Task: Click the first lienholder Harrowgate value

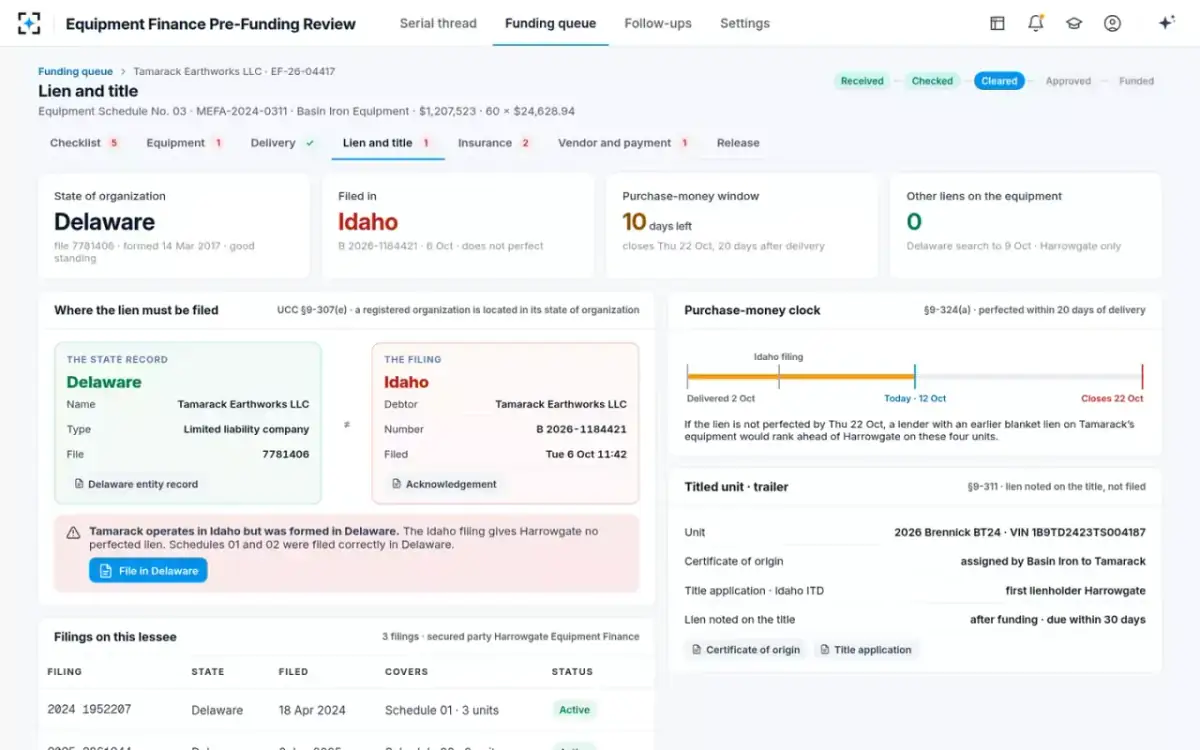Action: pyautogui.click(x=1076, y=591)
